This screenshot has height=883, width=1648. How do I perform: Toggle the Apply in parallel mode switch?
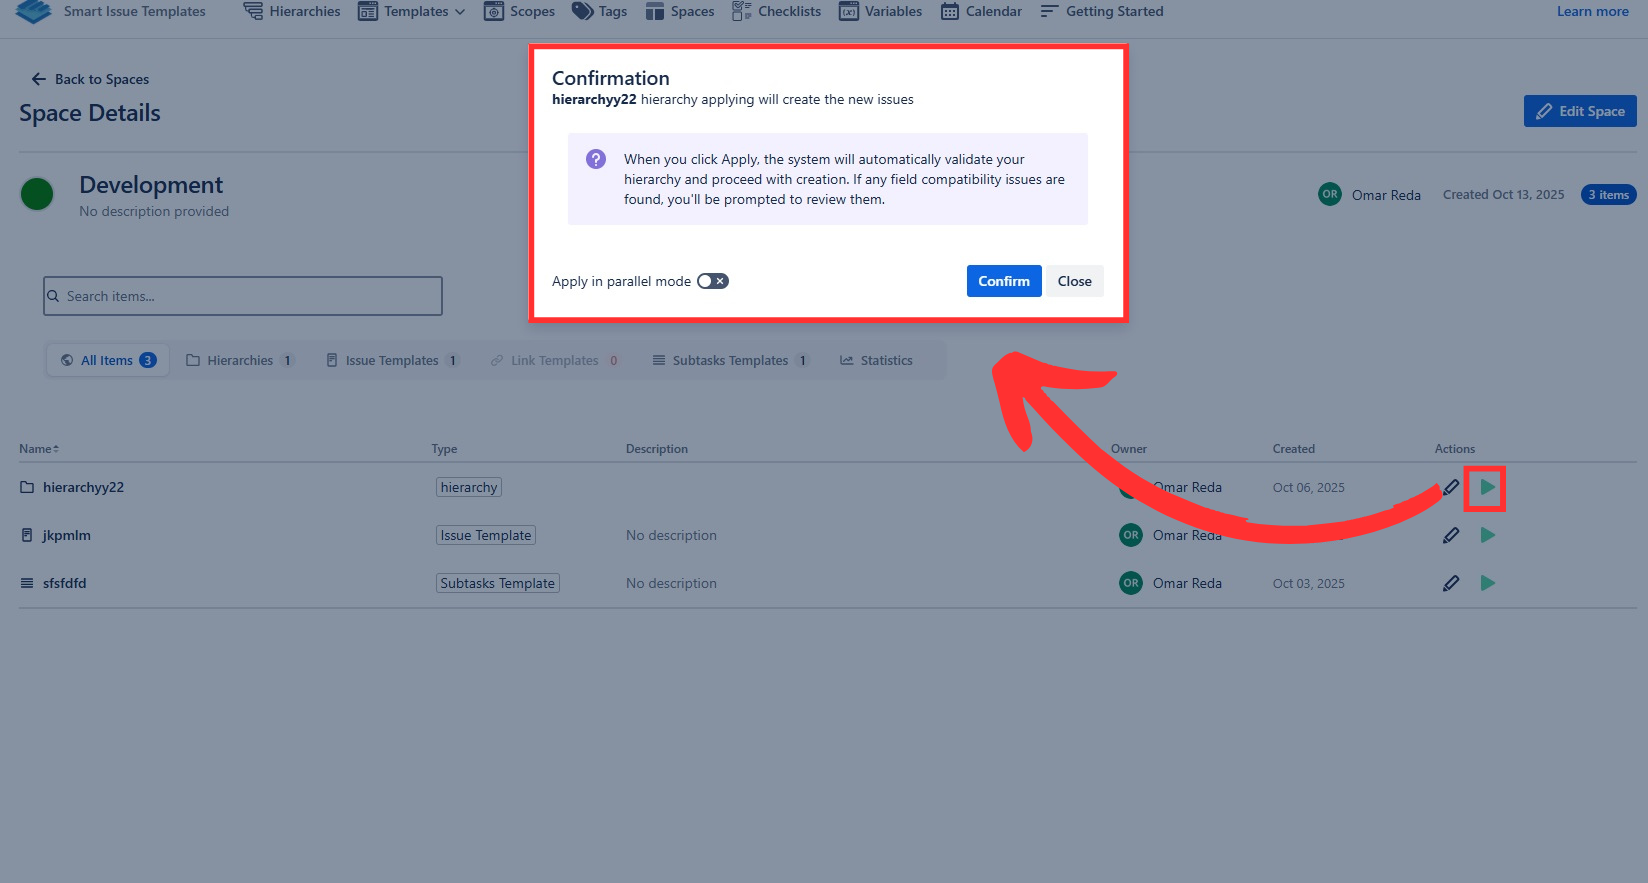click(x=712, y=281)
